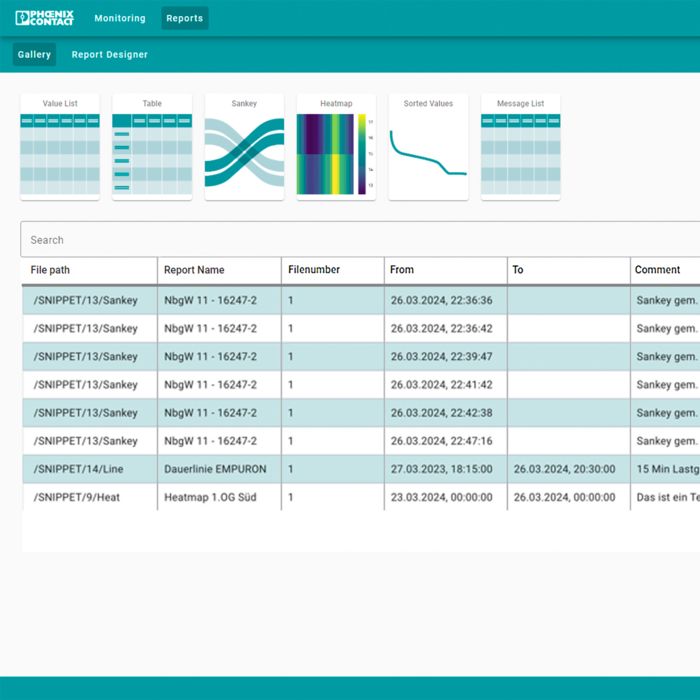Switch to the Report Designer tab
700x700 pixels.
coord(109,54)
